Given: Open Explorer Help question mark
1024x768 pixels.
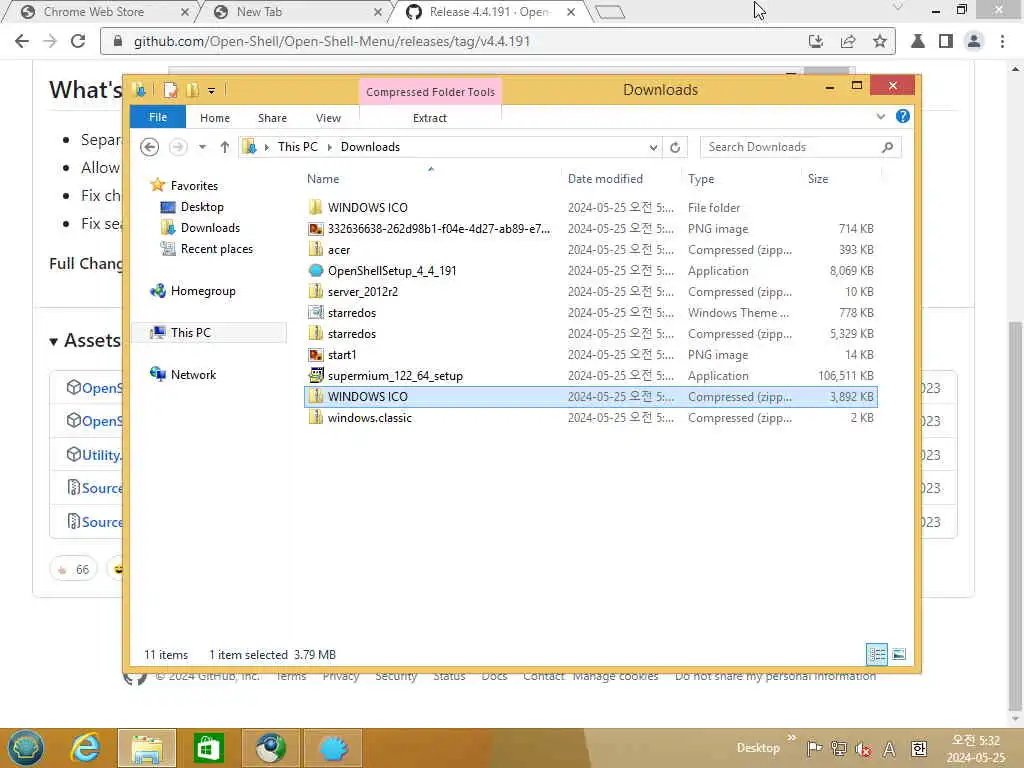Looking at the screenshot, I should tap(903, 116).
